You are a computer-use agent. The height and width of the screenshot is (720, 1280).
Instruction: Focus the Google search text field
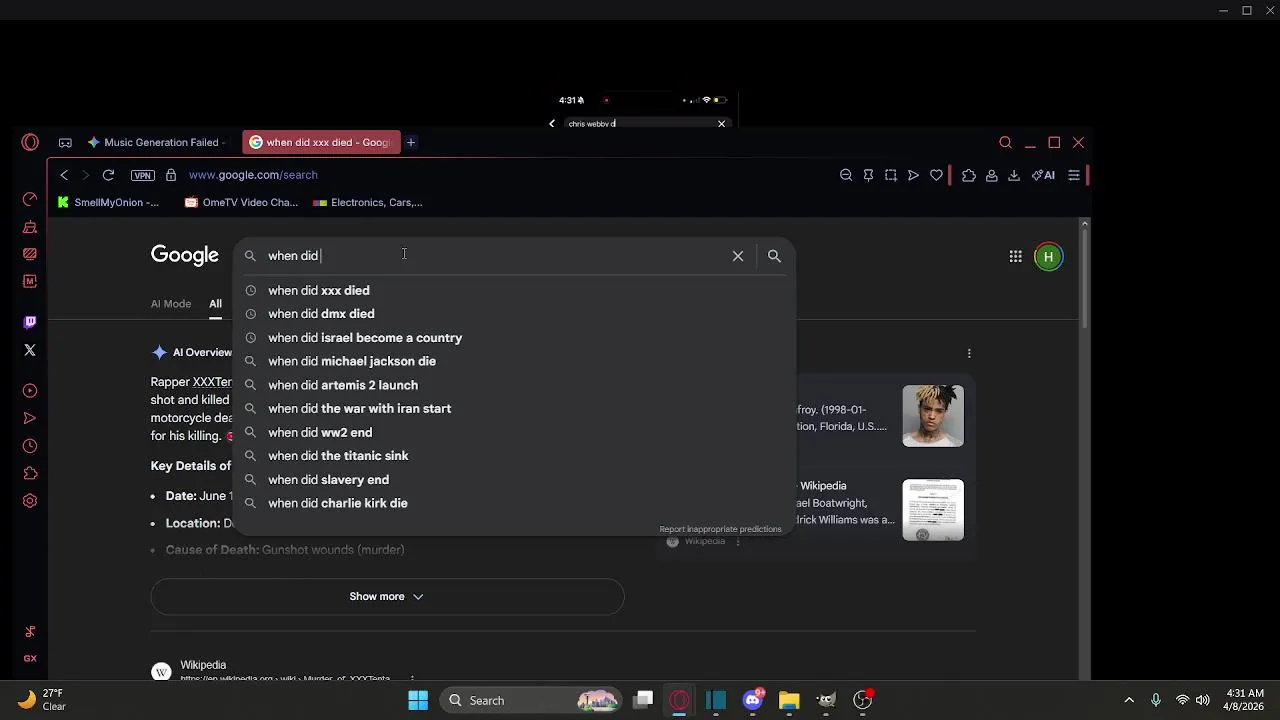point(495,256)
